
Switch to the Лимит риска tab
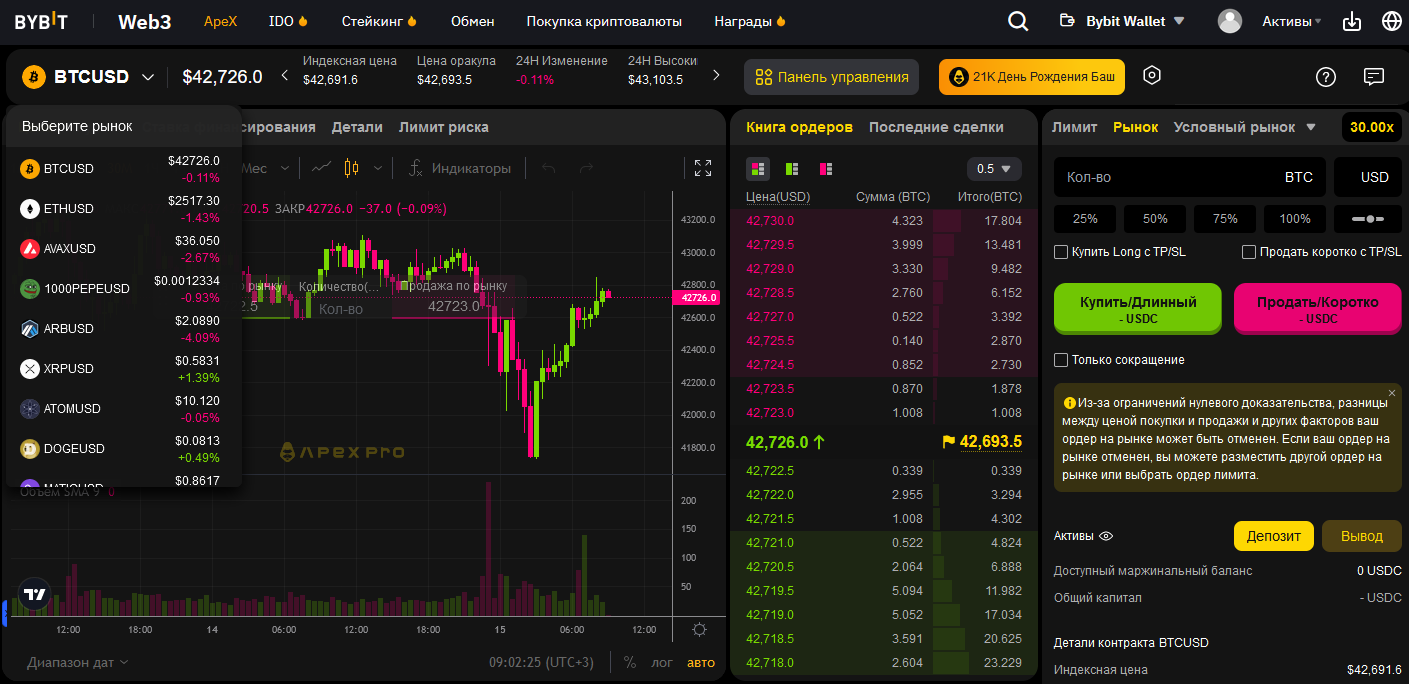click(444, 127)
